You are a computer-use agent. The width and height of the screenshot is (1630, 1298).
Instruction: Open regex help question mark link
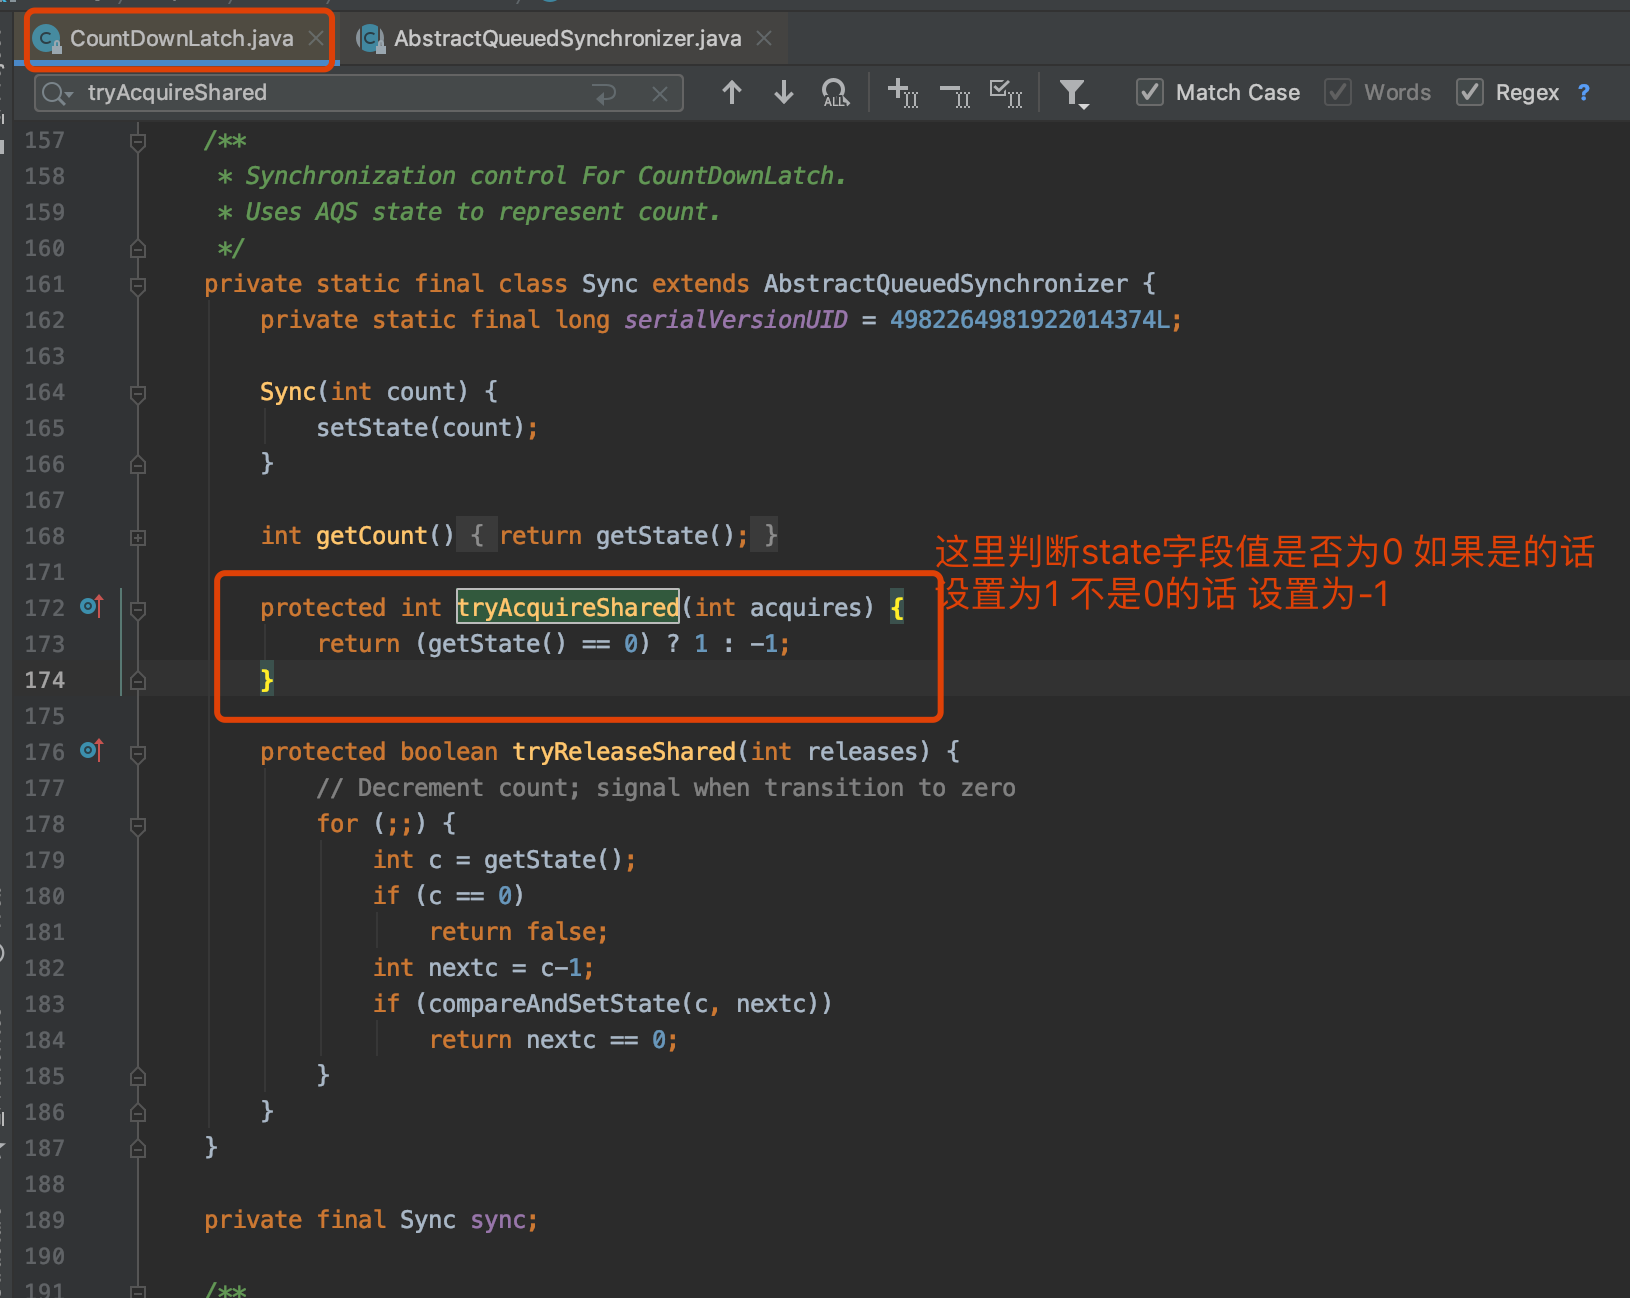tap(1583, 93)
